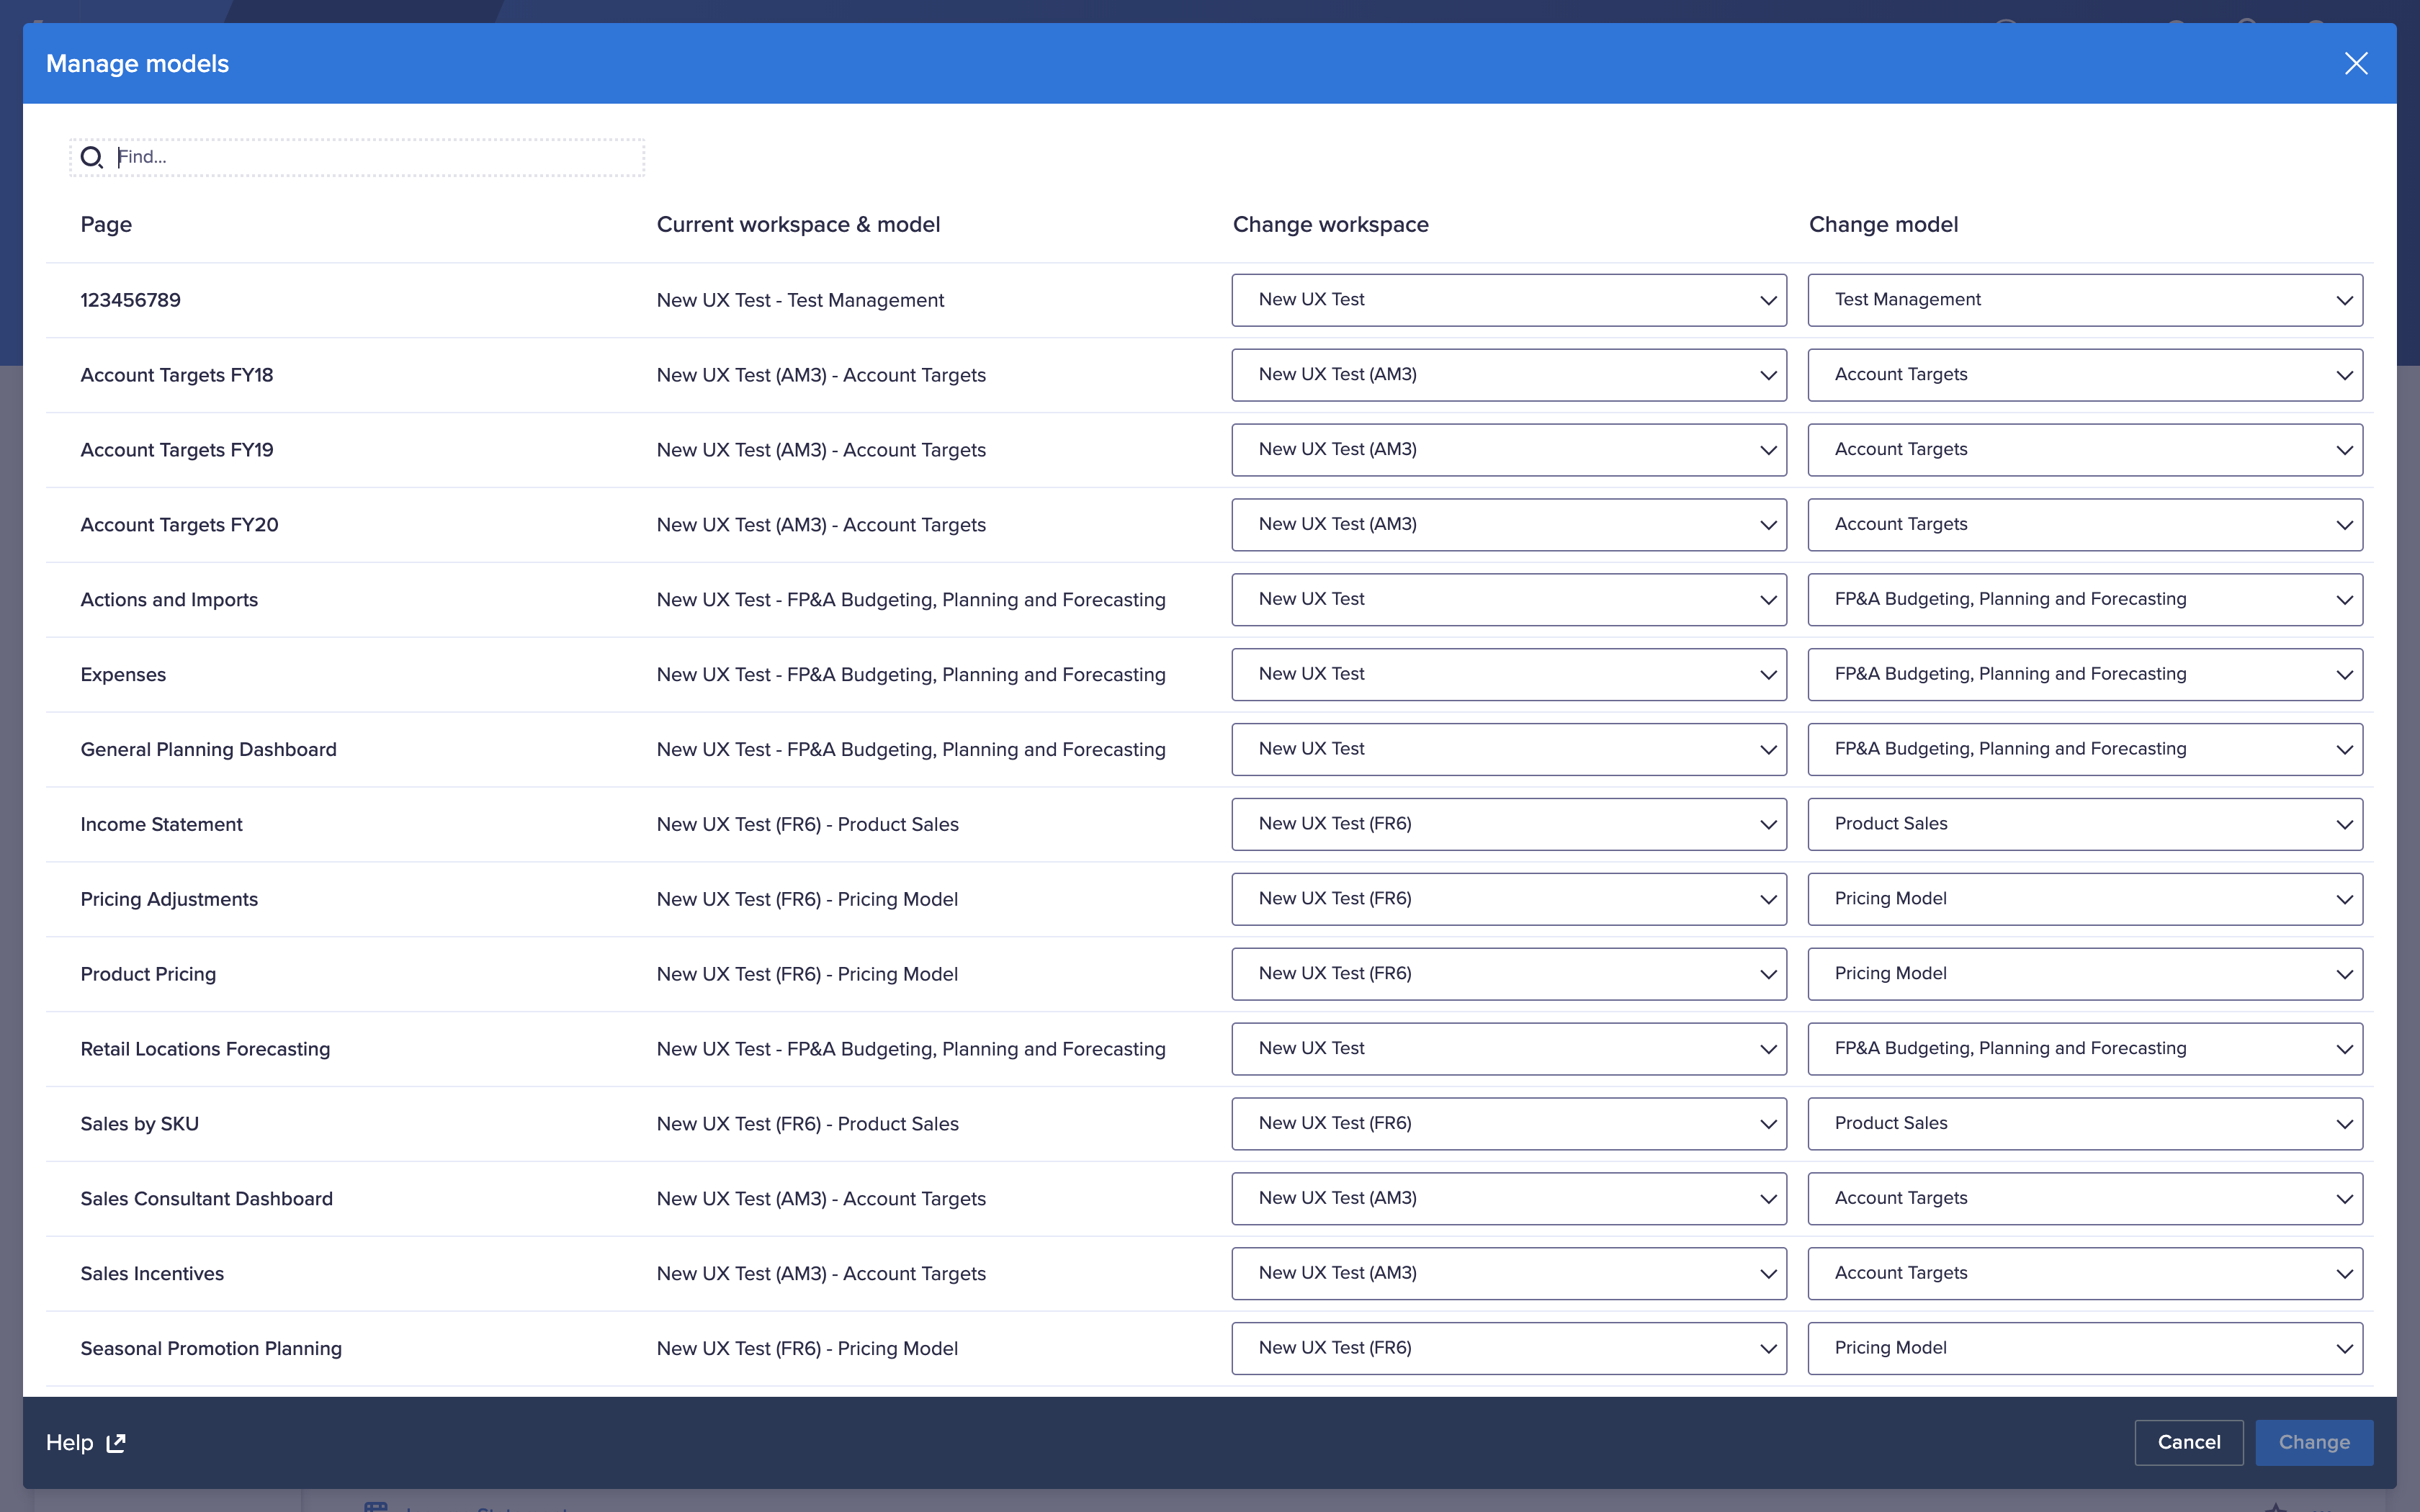This screenshot has height=1512, width=2420.
Task: Click the Change button
Action: 2314,1442
